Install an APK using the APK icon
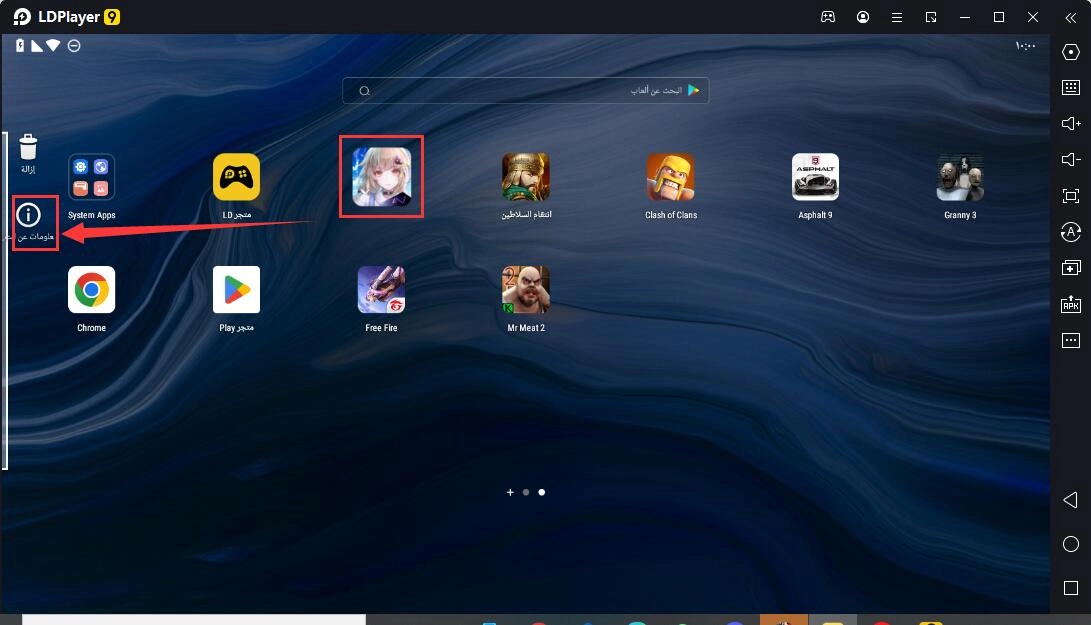Viewport: 1091px width, 625px height. click(x=1071, y=304)
